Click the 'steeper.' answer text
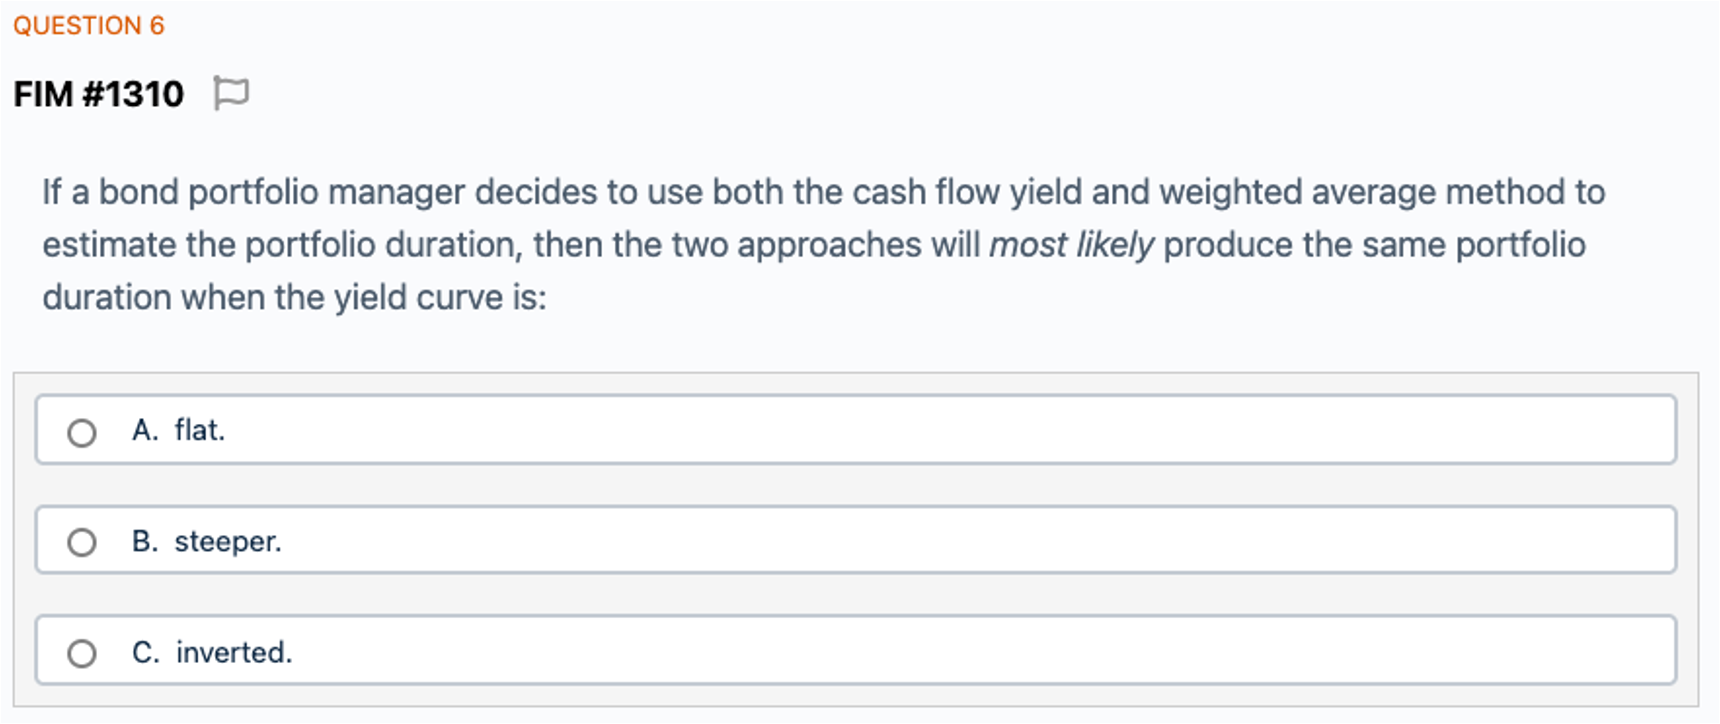The height and width of the screenshot is (724, 1720). point(228,541)
